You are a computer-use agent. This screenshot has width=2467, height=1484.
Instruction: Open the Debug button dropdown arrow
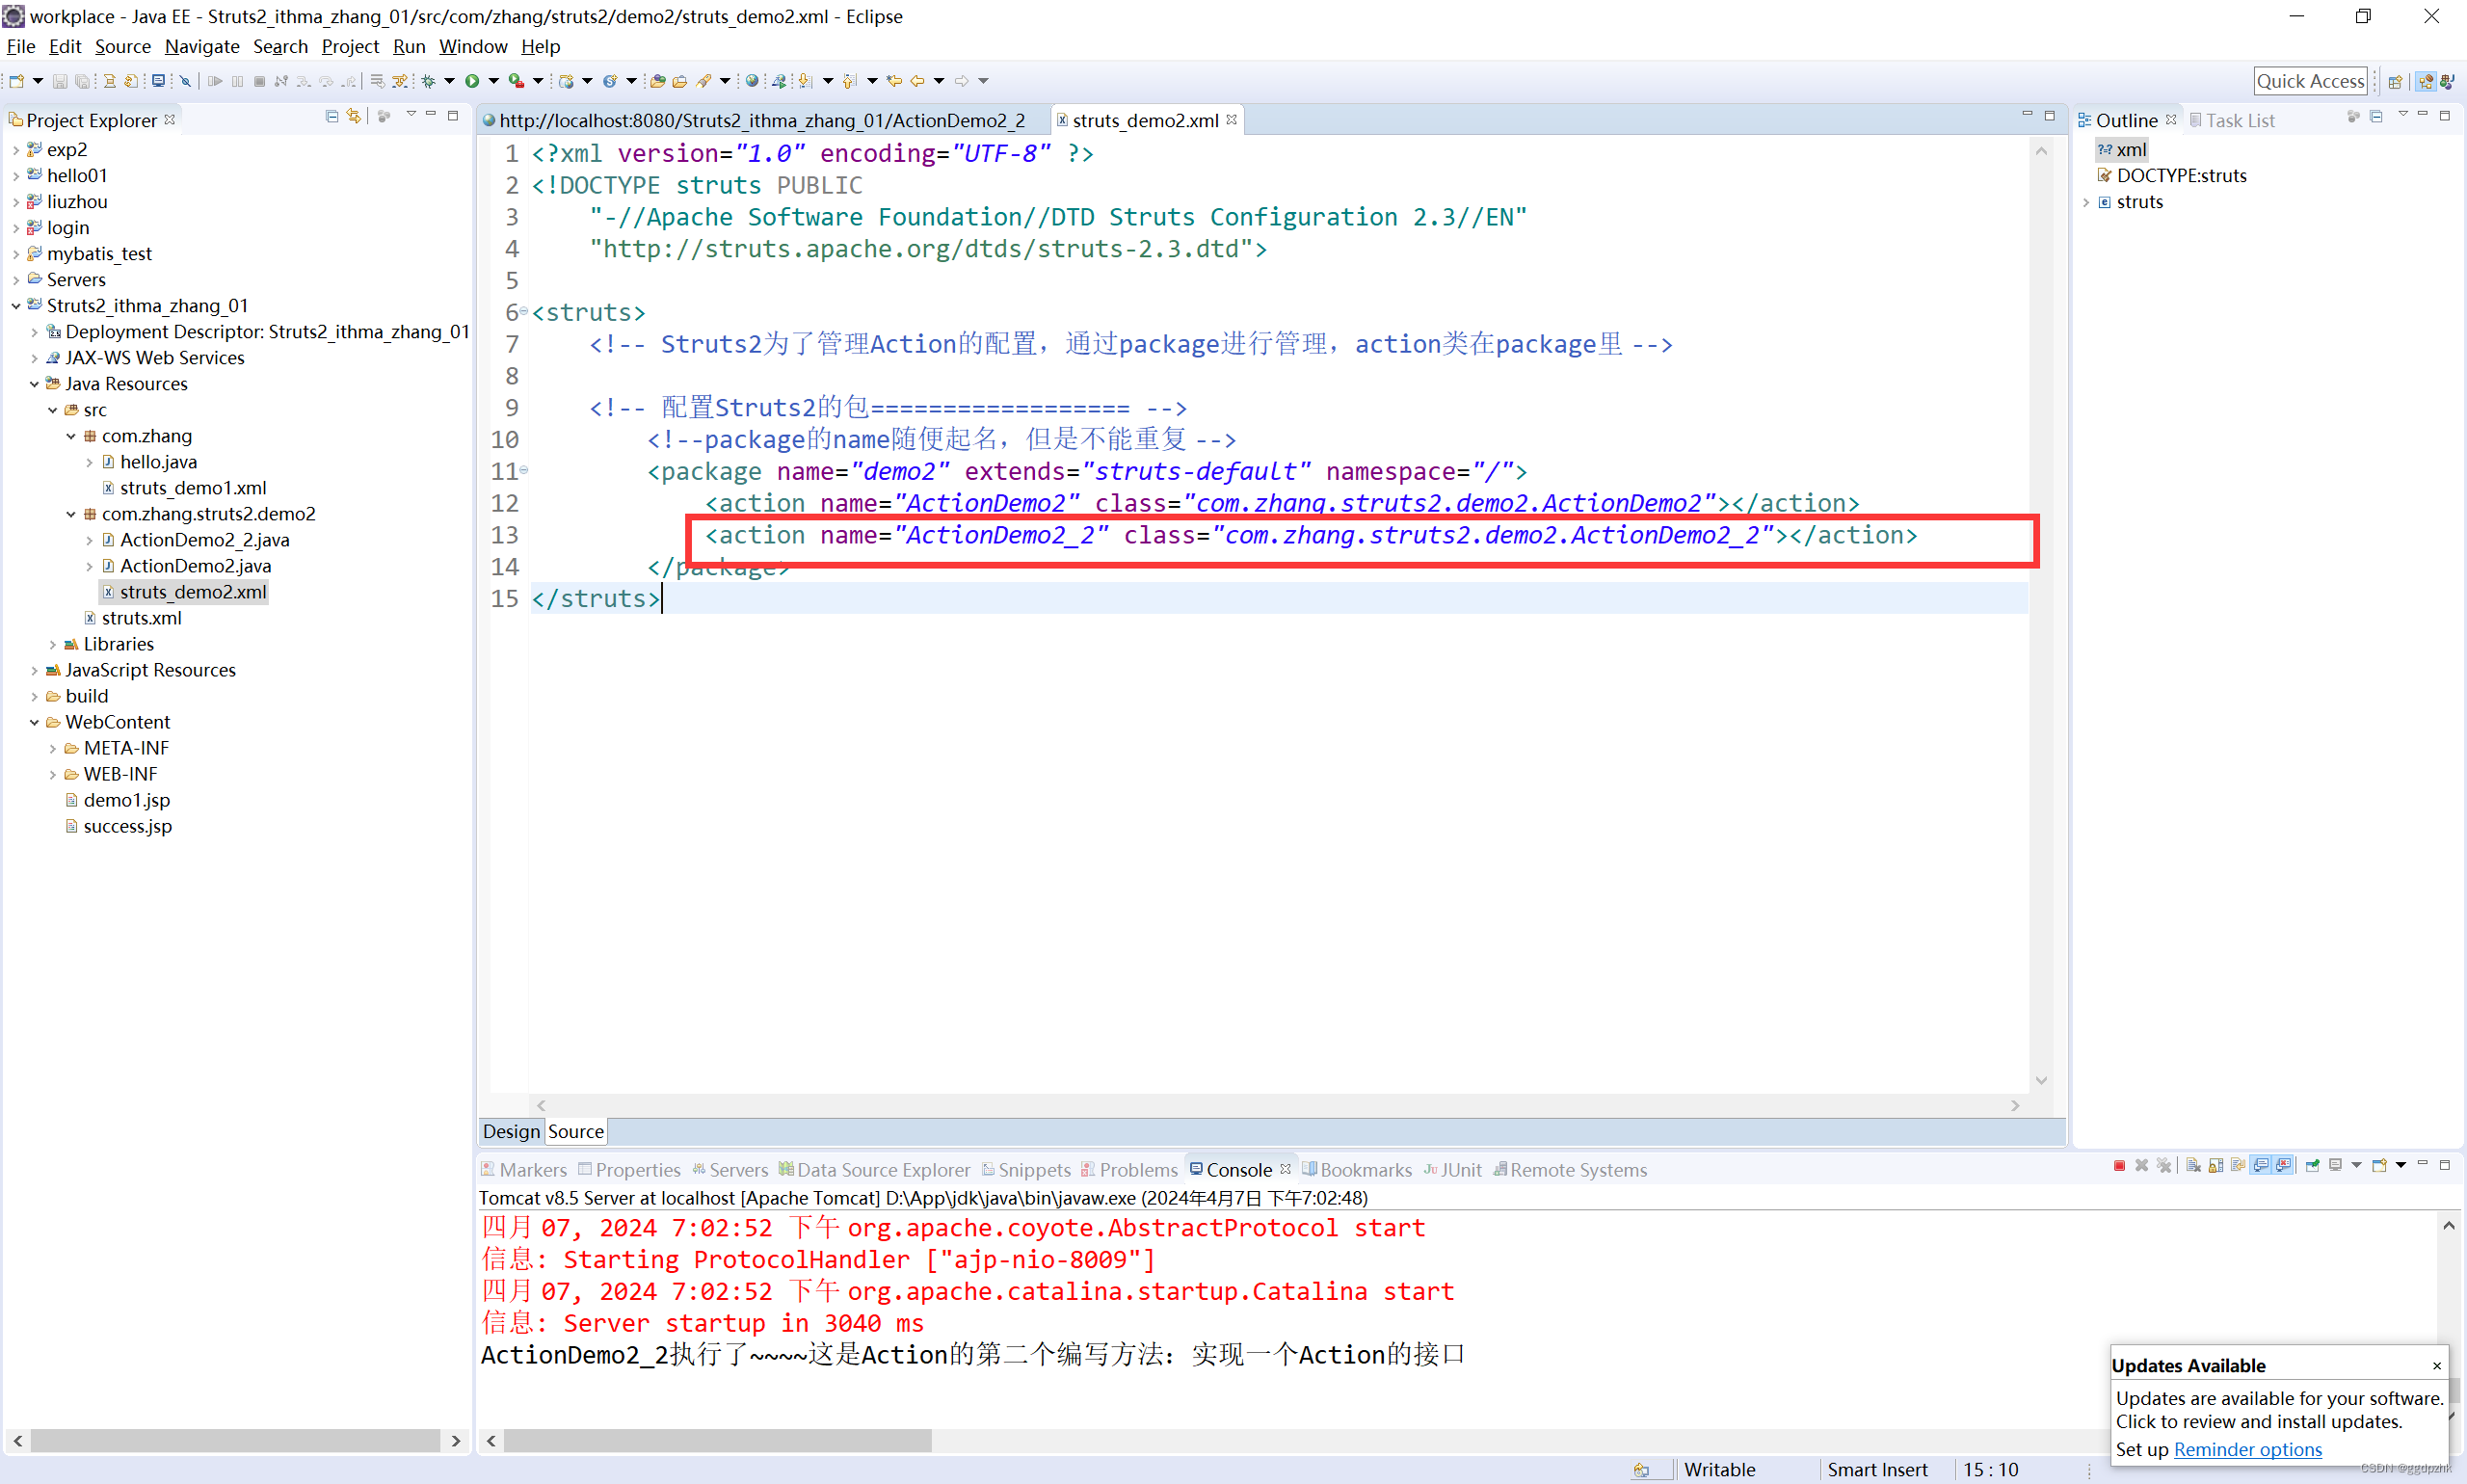pos(449,81)
